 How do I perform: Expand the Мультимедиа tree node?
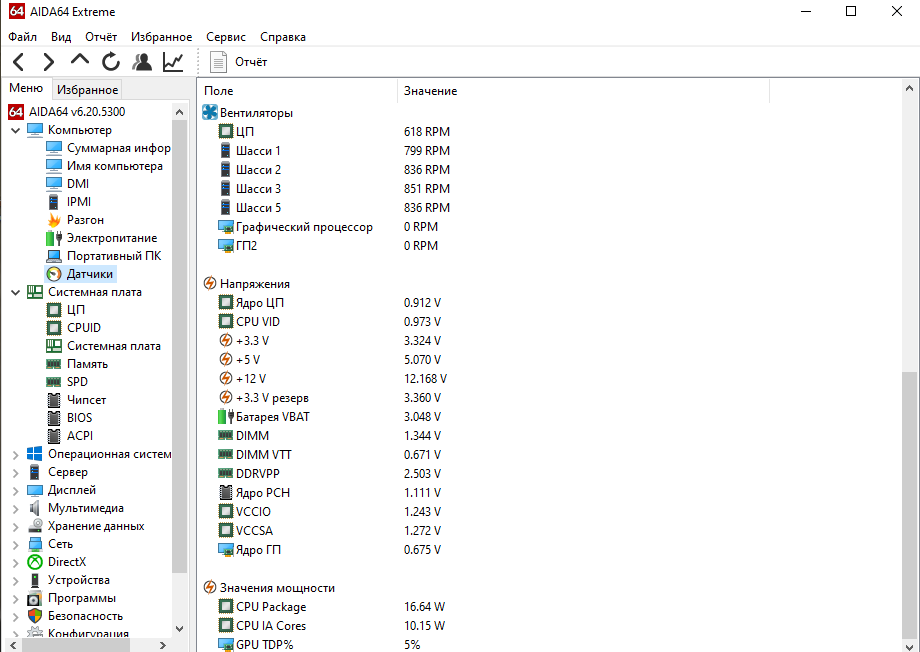click(x=16, y=509)
